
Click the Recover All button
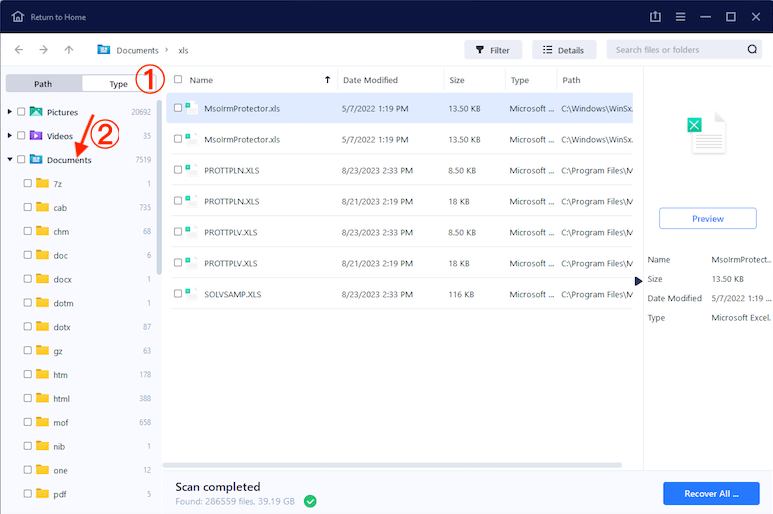click(710, 493)
